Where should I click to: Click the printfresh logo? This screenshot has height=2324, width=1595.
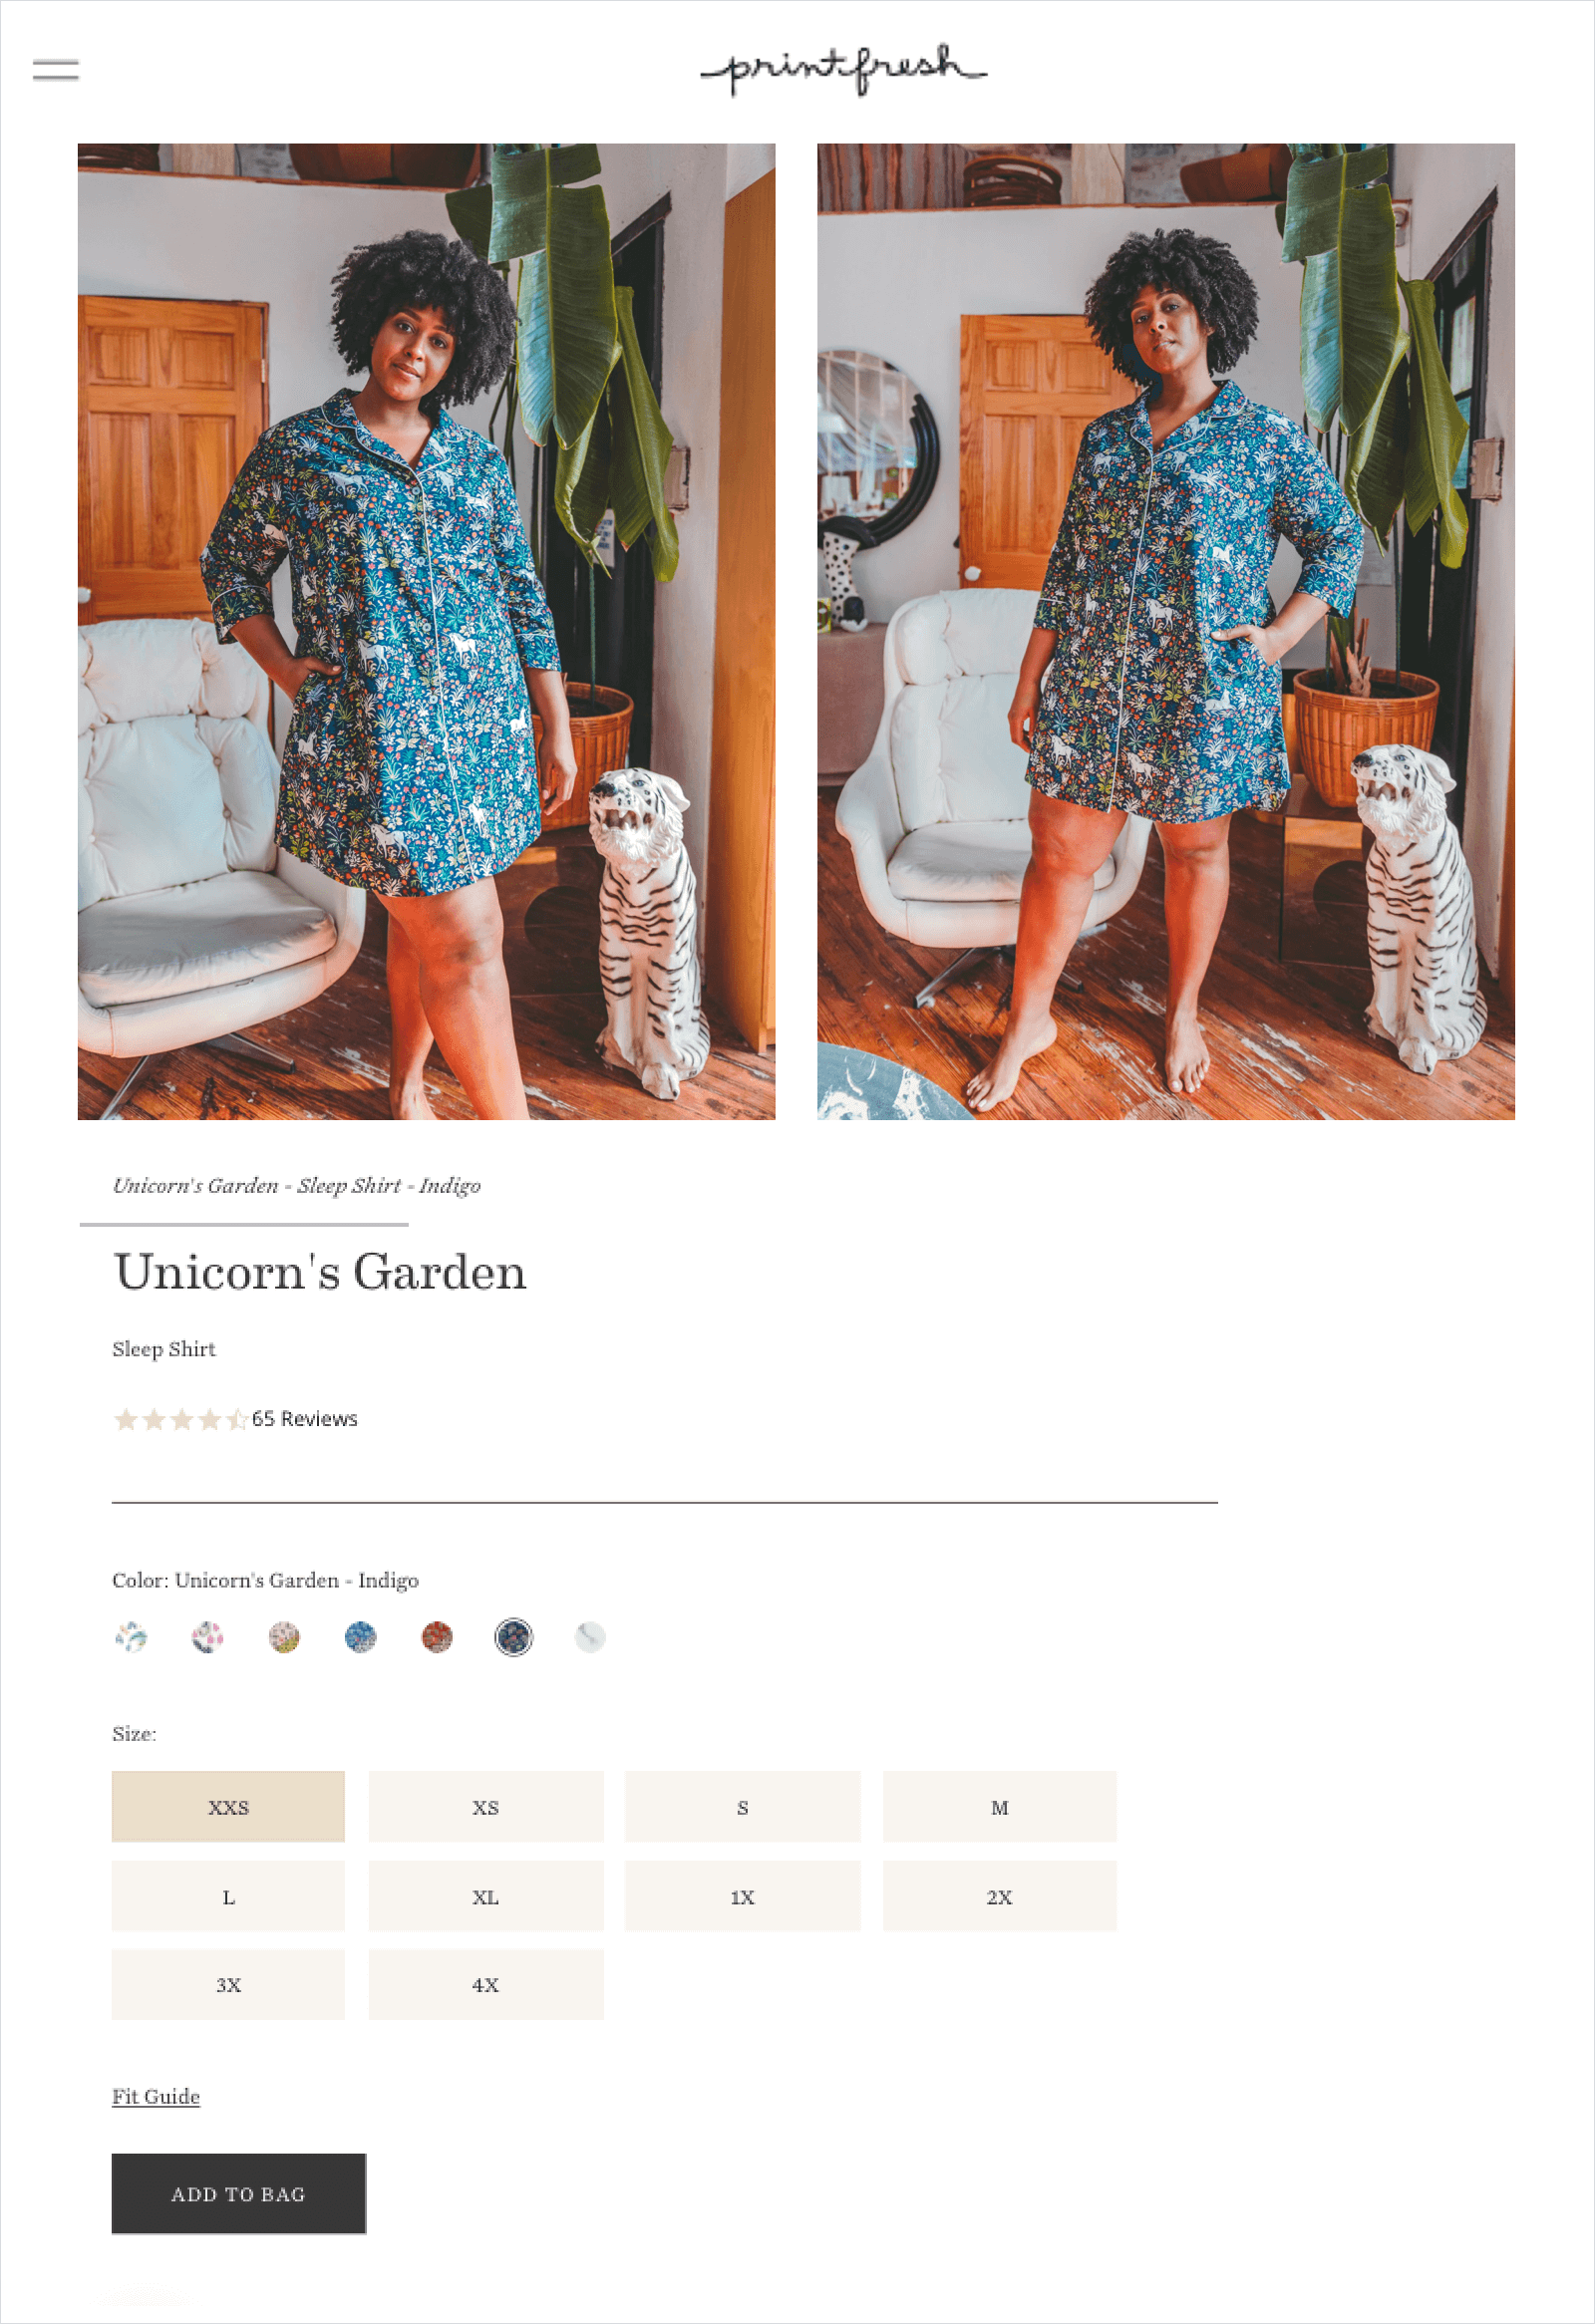[x=842, y=69]
